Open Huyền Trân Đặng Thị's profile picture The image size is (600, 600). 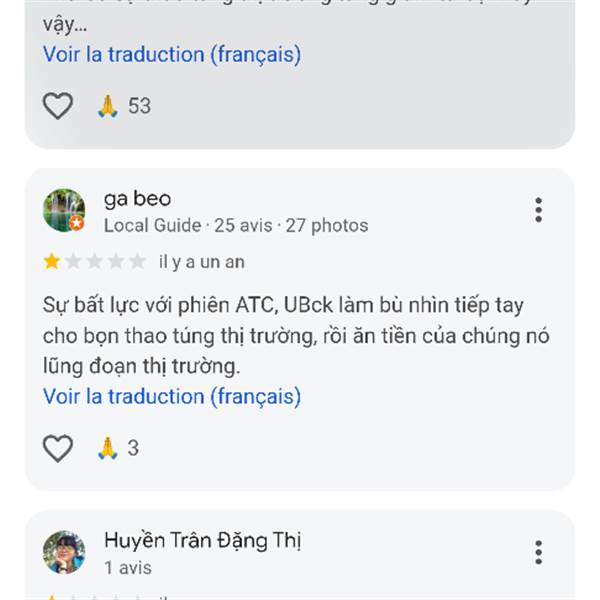click(64, 552)
